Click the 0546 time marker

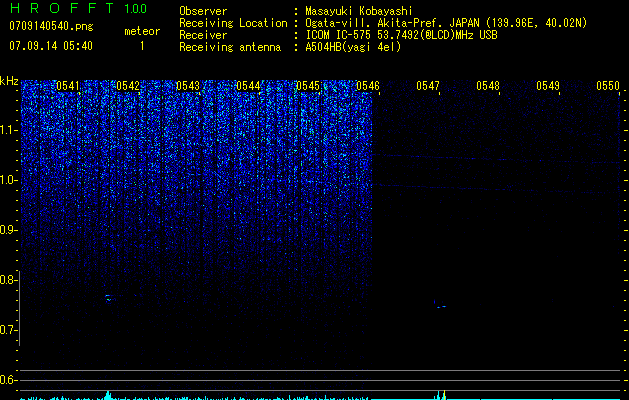point(368,86)
